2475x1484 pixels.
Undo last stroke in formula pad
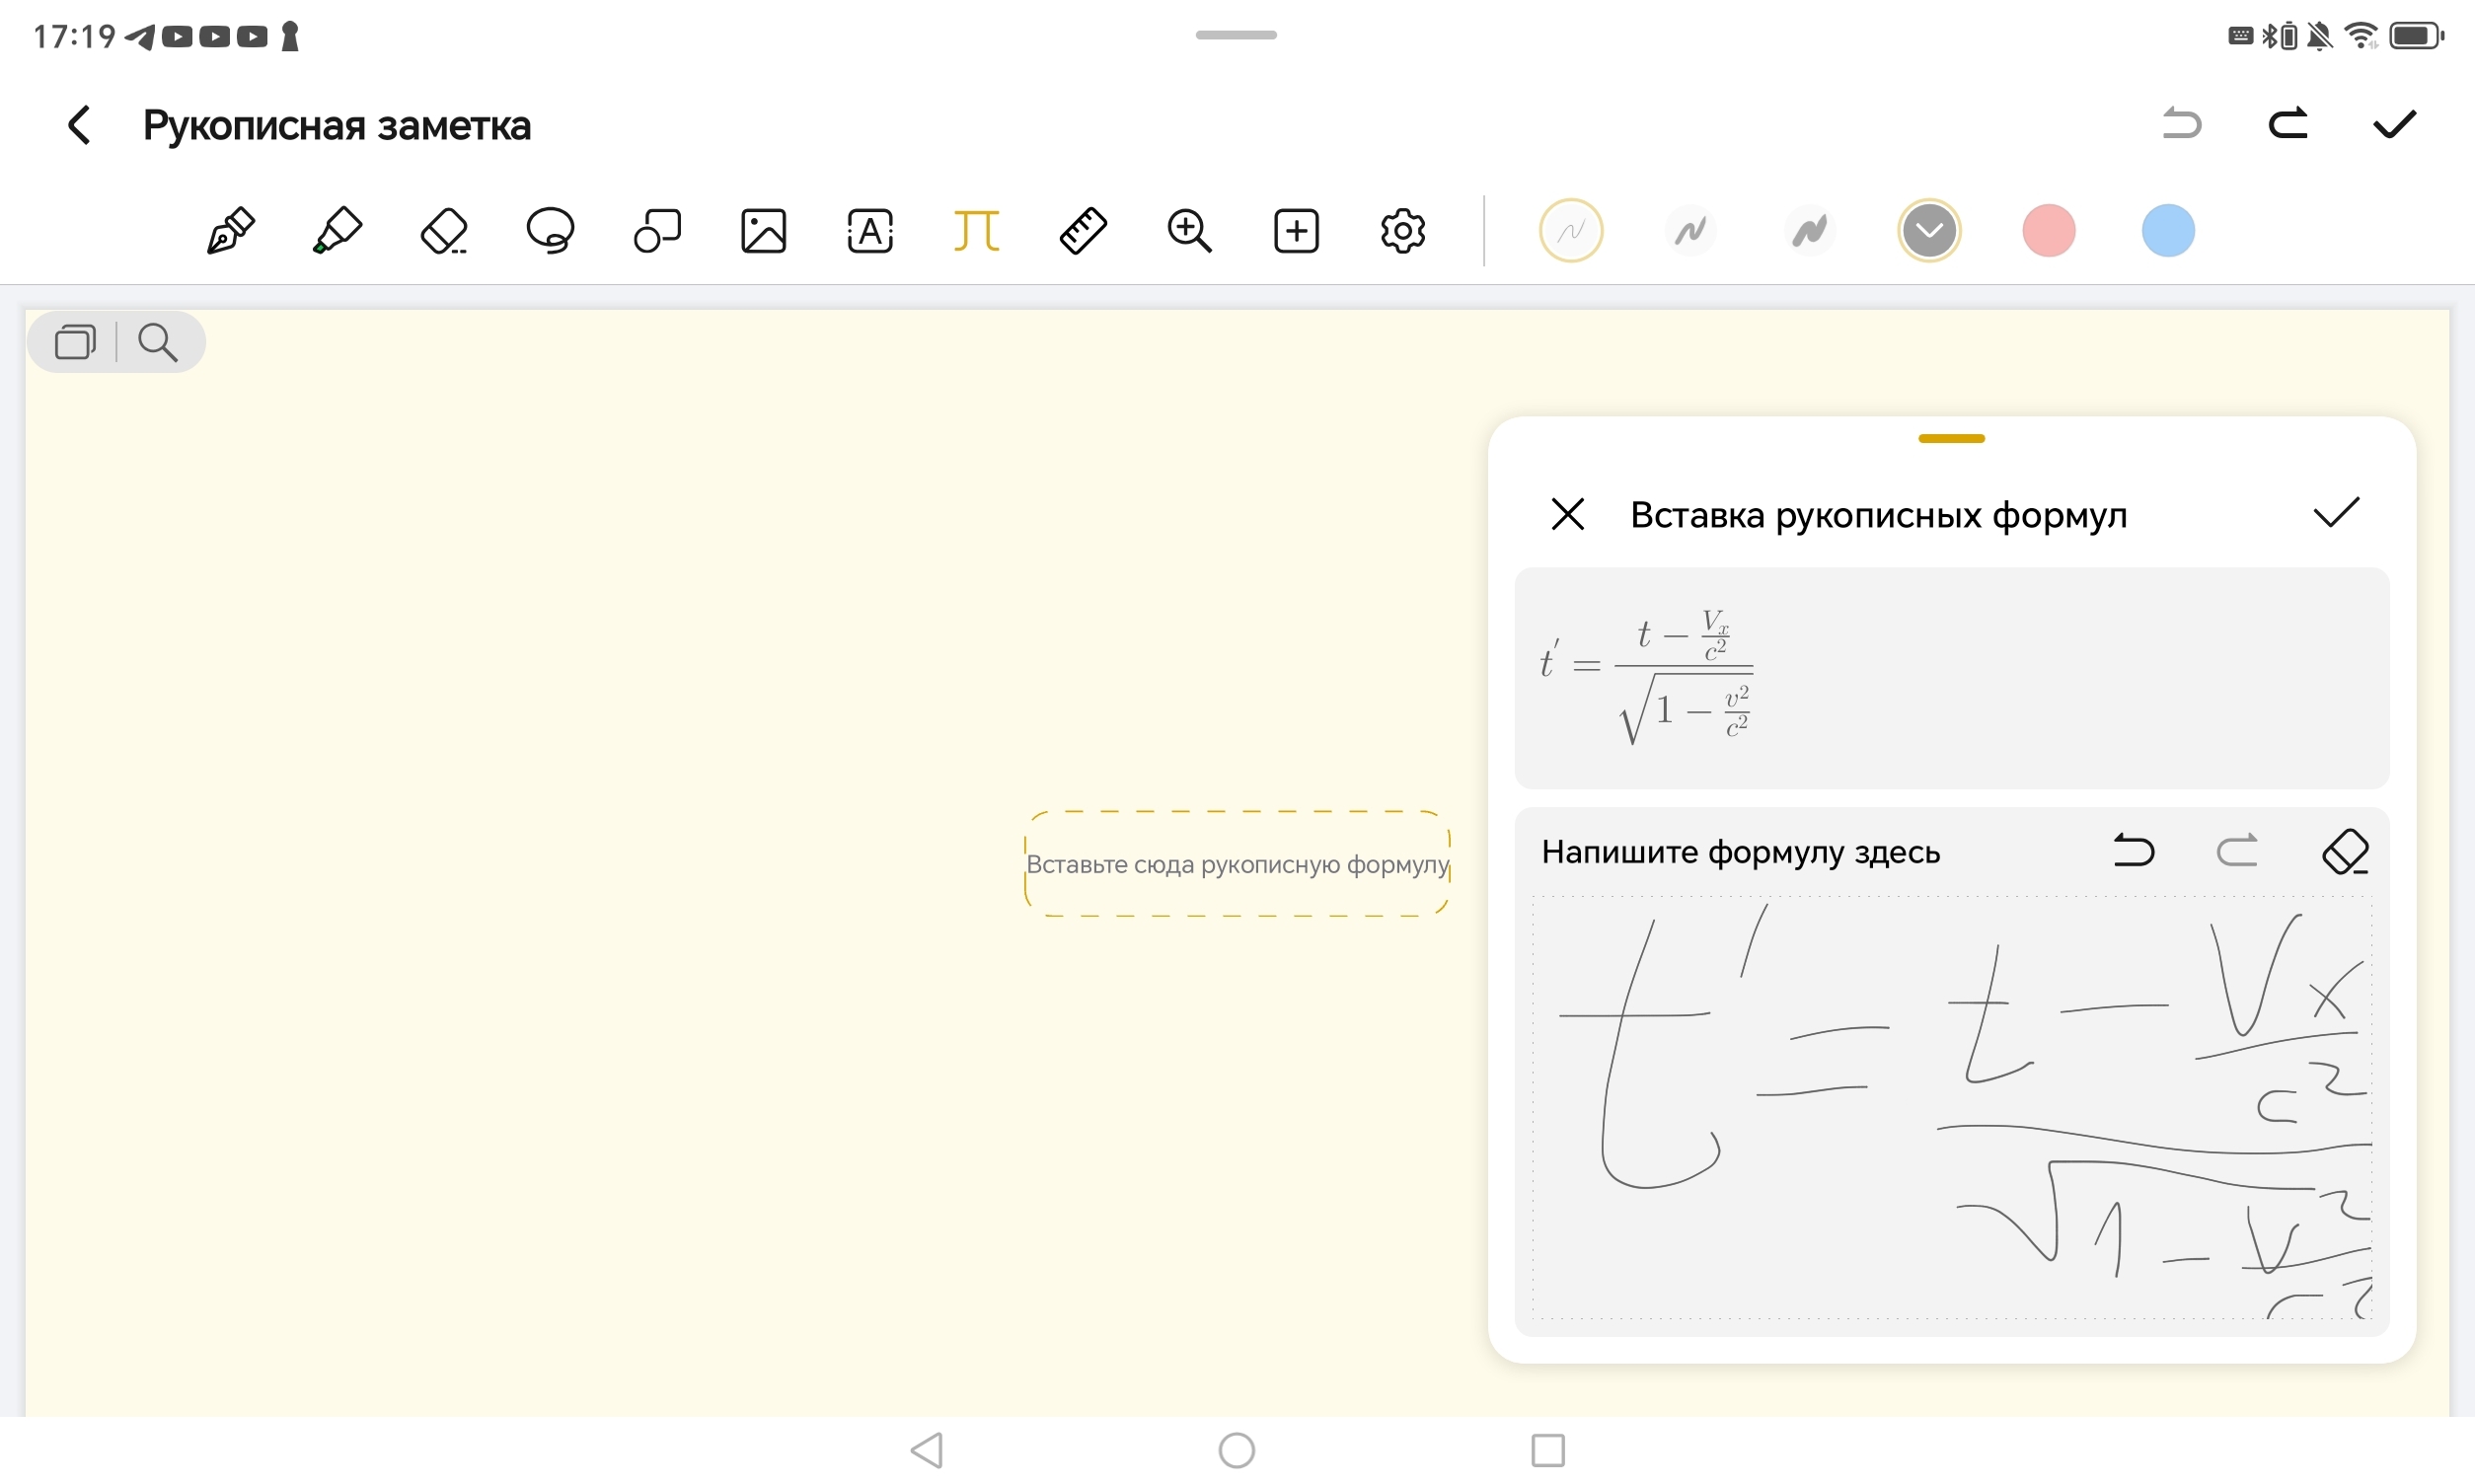2133,851
